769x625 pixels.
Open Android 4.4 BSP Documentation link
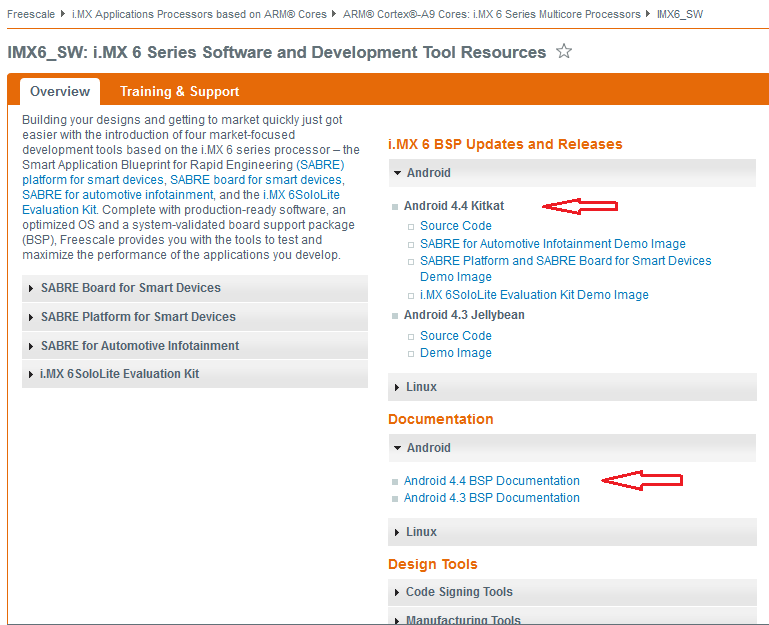pos(491,481)
